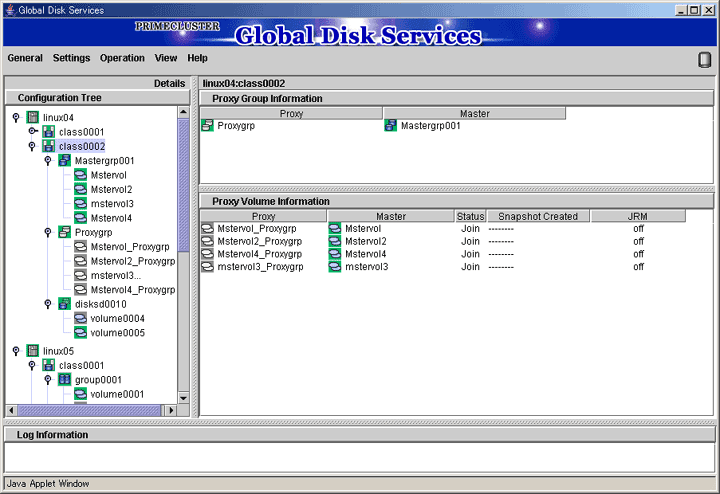Collapse the linux05 tree node

[x=16, y=351]
